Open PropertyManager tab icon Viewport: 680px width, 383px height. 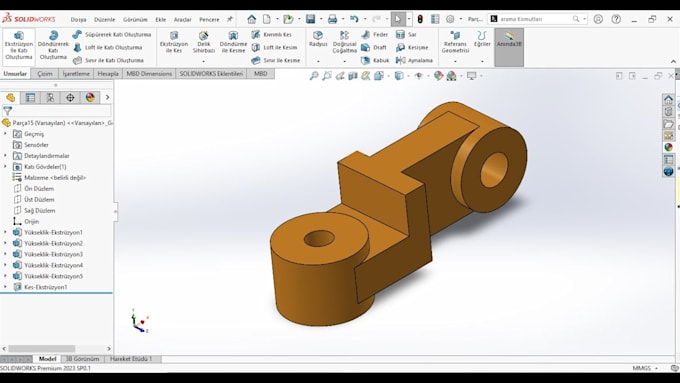(x=30, y=98)
